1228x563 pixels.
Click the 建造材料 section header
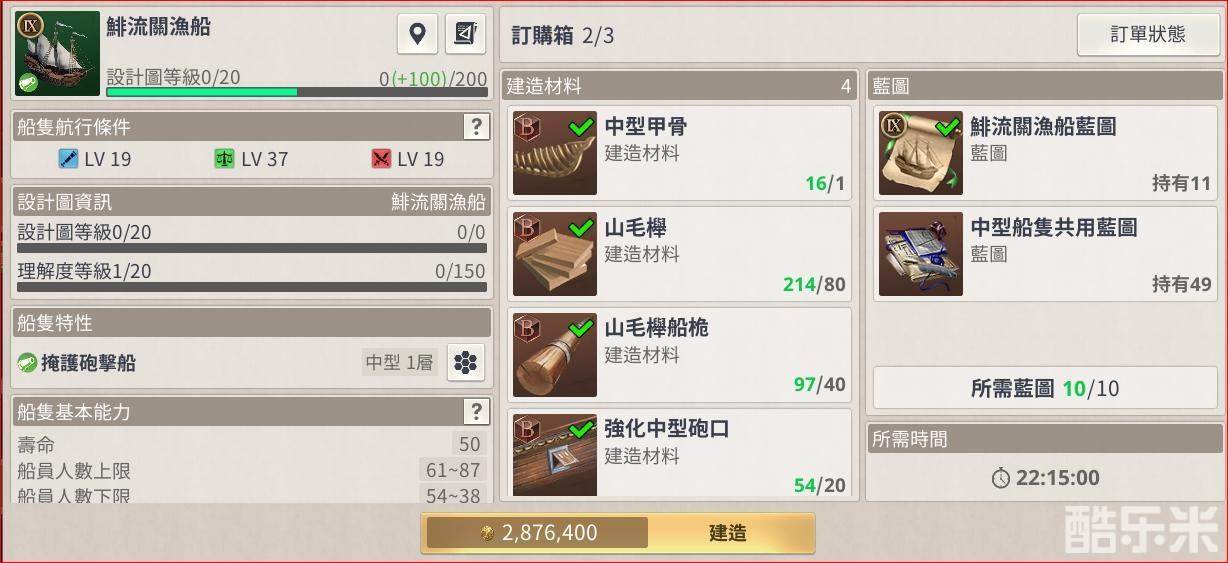[679, 86]
